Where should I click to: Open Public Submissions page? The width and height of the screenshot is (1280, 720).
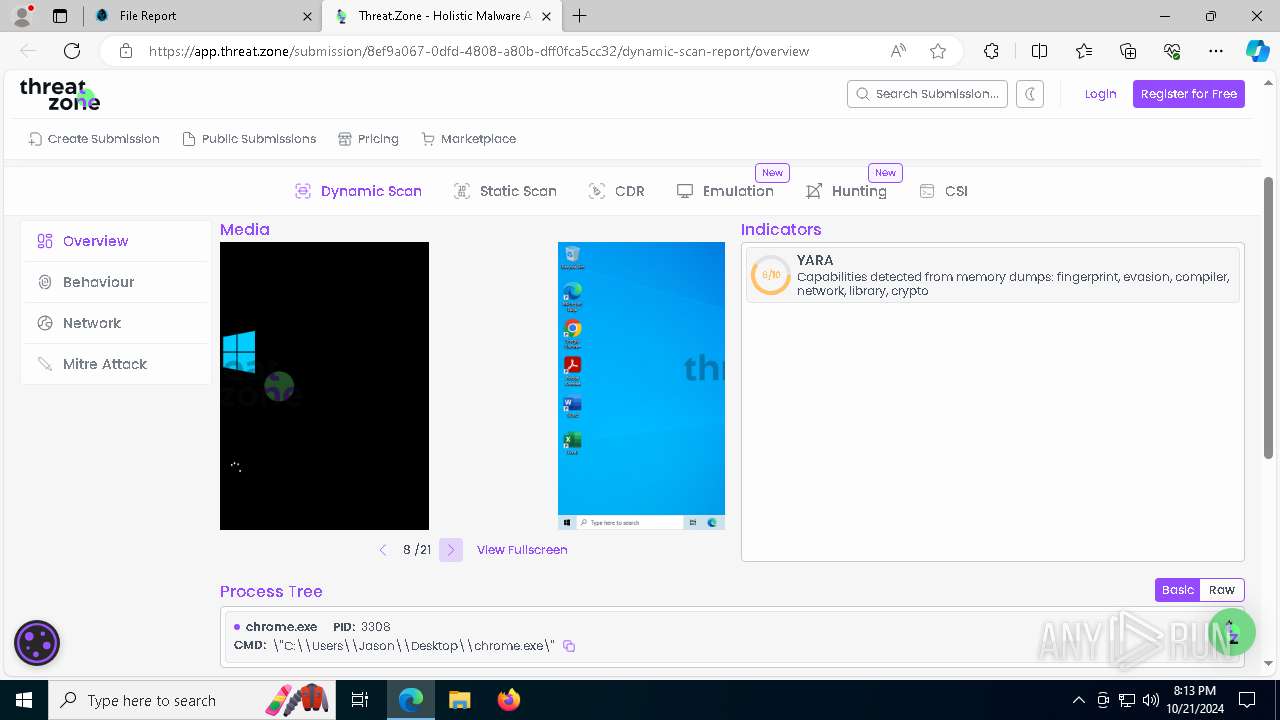tap(249, 139)
